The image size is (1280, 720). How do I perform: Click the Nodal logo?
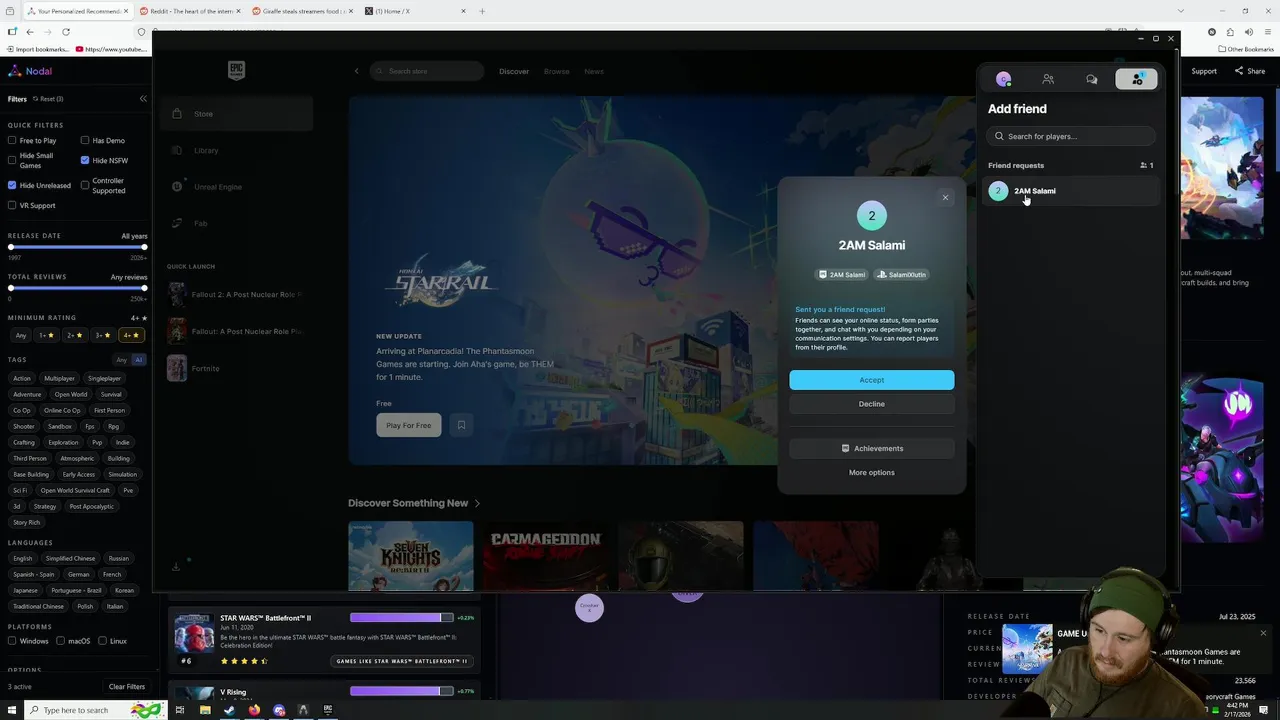[x=30, y=71]
